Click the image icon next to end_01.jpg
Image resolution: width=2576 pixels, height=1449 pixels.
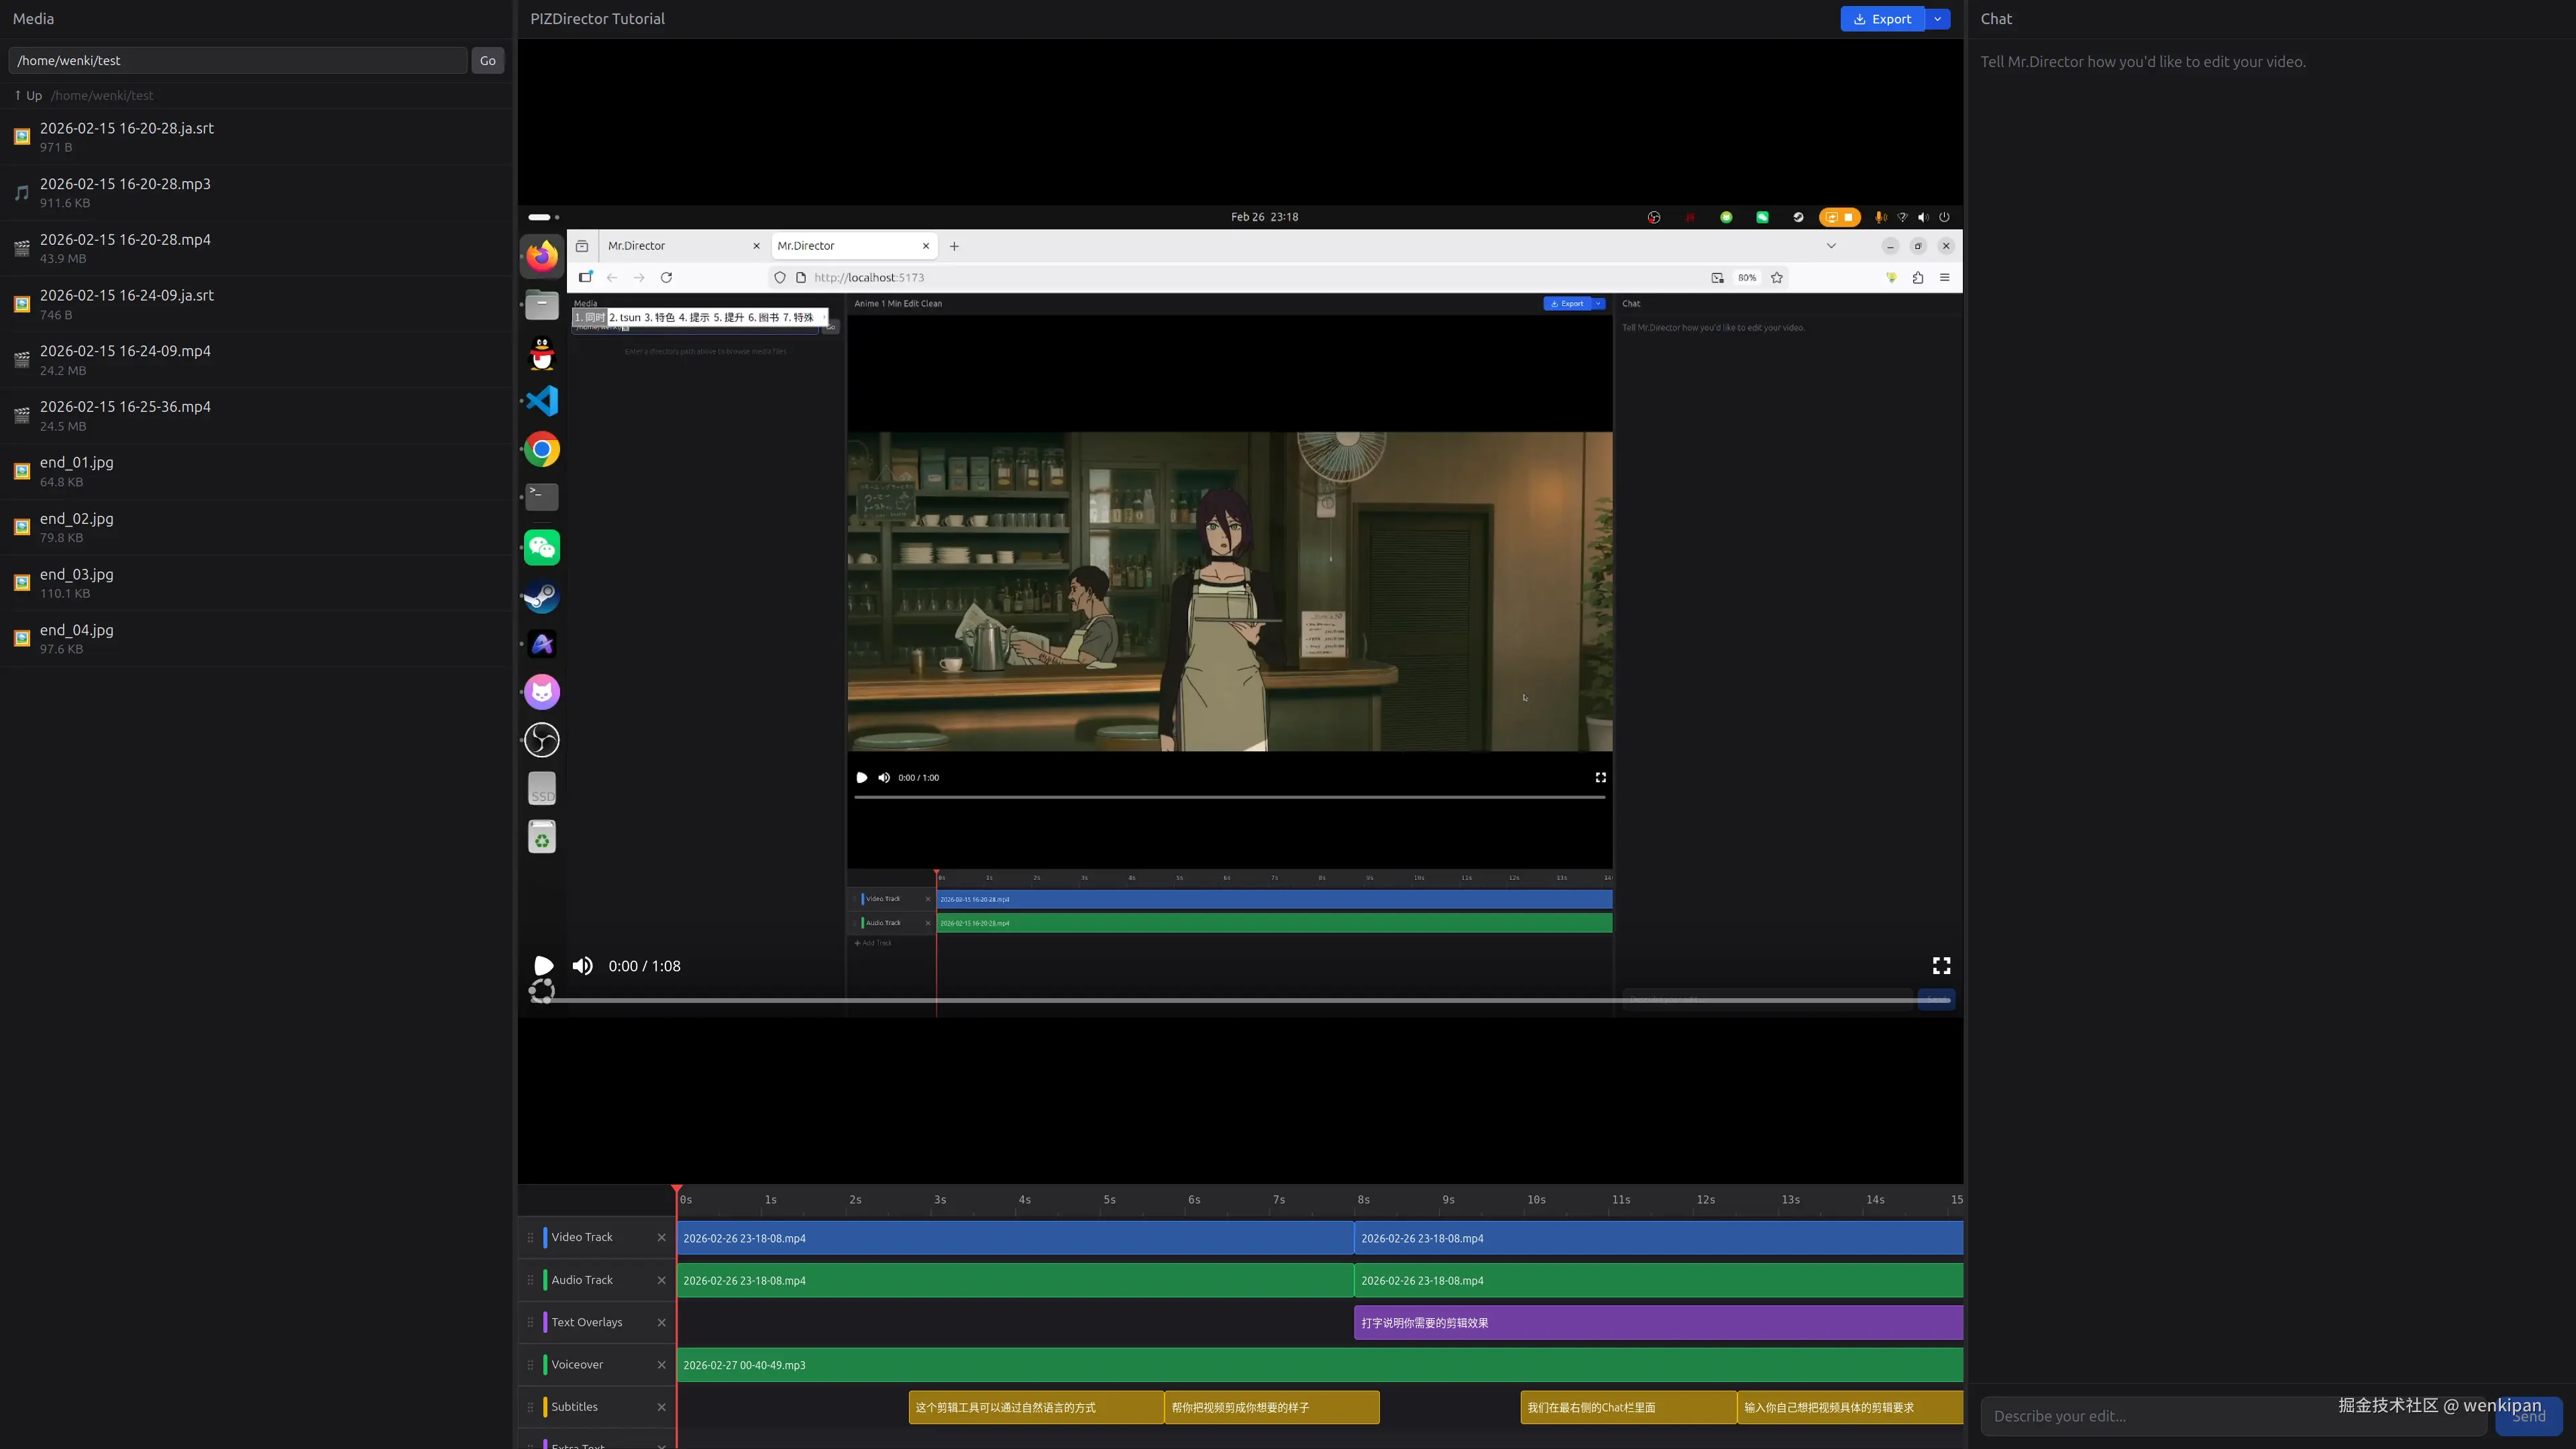pos(21,471)
